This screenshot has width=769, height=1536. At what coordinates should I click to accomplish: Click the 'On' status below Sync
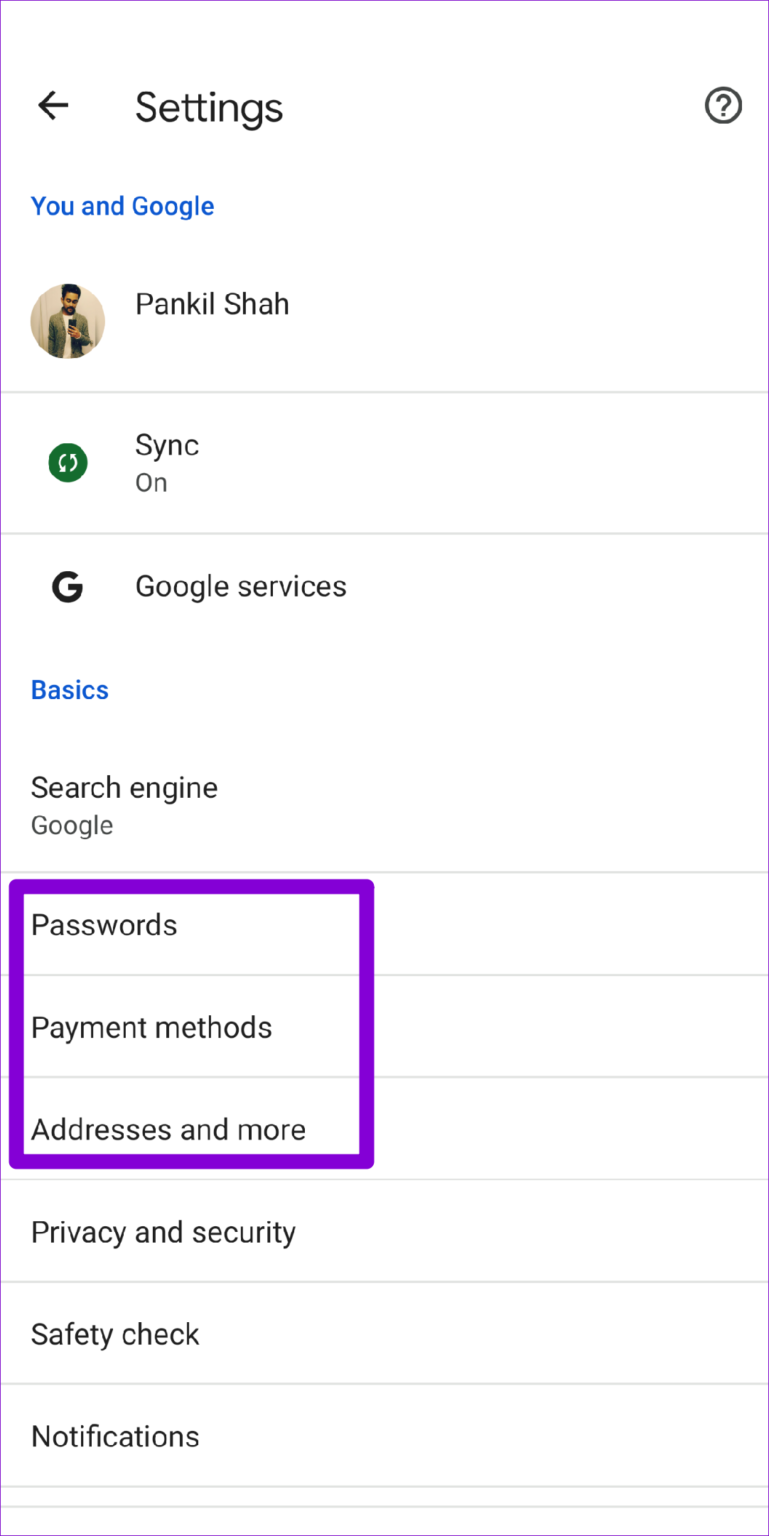point(151,483)
